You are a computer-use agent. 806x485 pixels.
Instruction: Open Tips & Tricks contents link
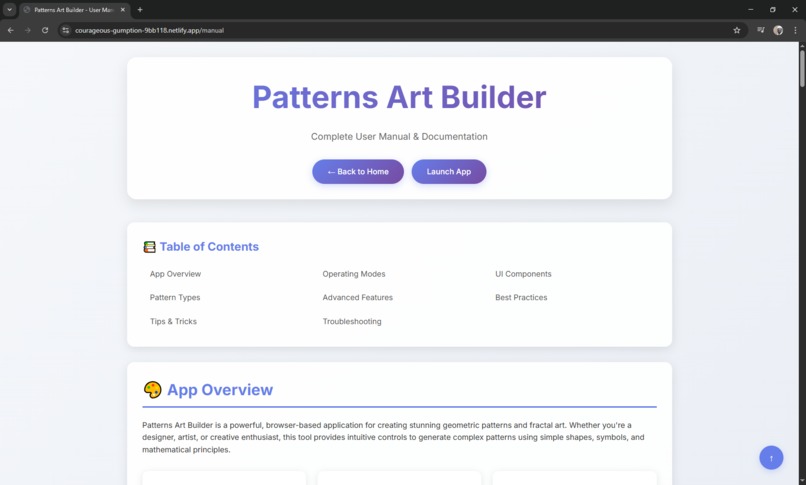[173, 321]
